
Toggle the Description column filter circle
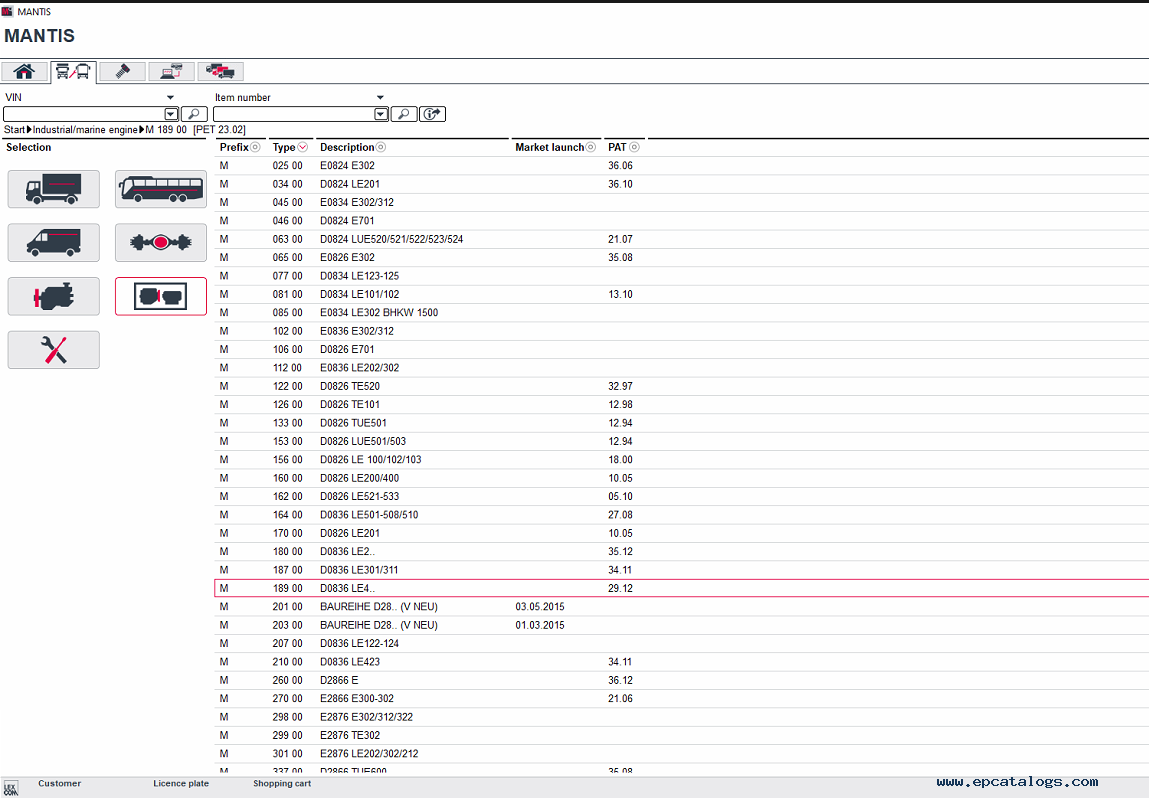[x=381, y=148]
